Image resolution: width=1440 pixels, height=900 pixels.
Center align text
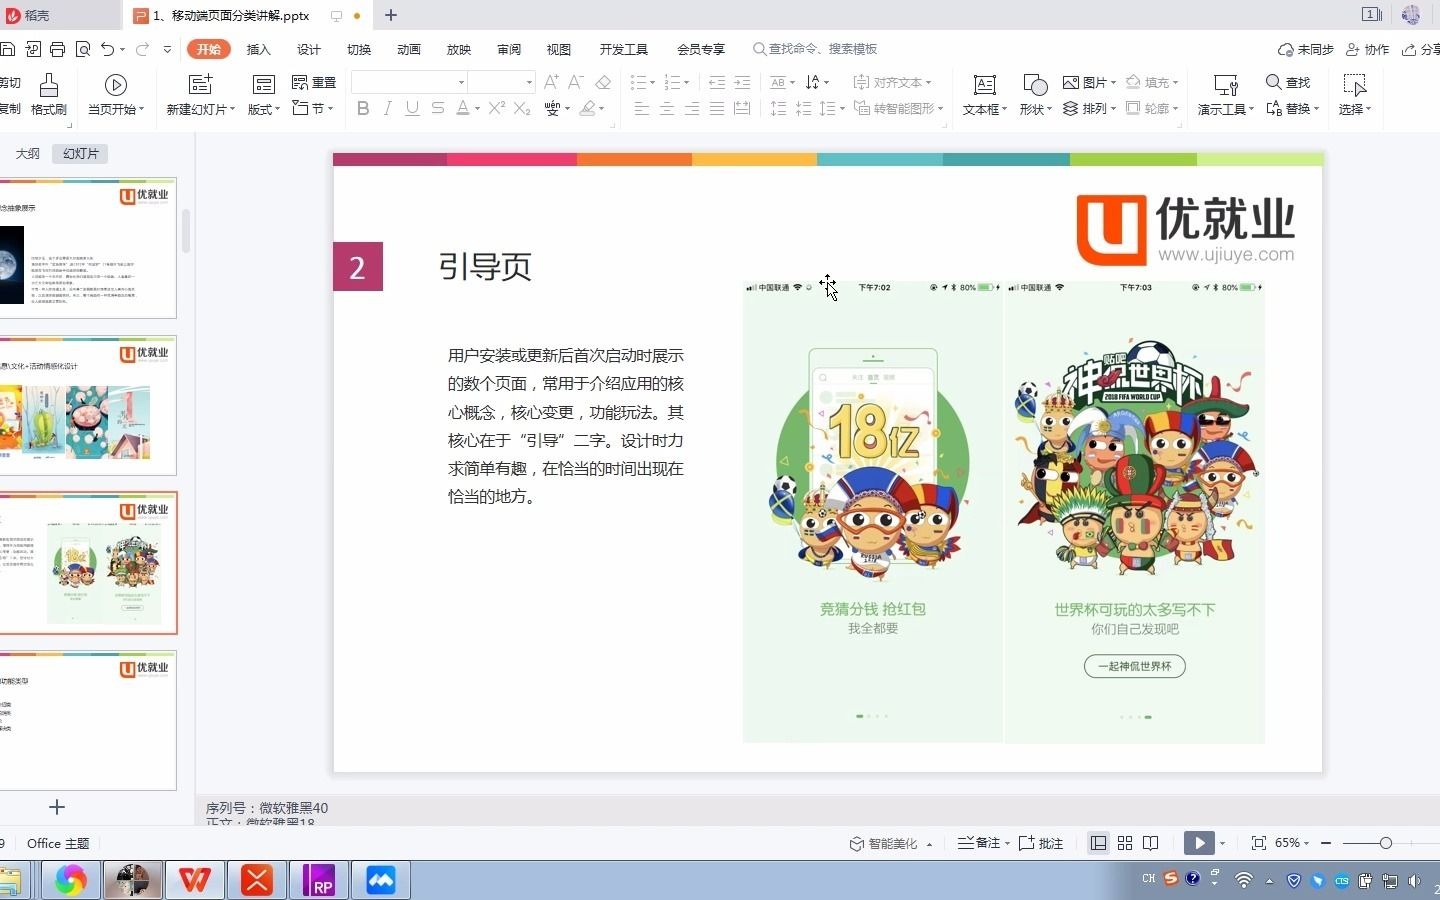[x=667, y=108]
